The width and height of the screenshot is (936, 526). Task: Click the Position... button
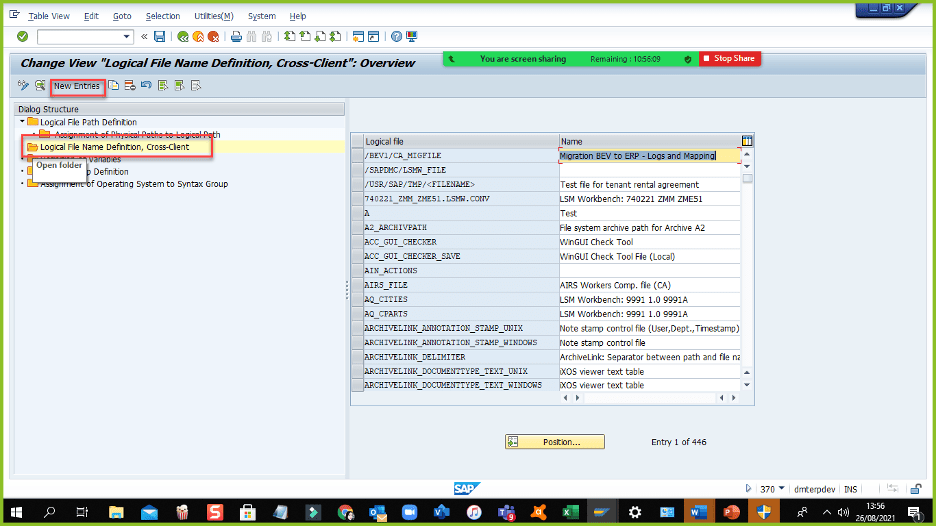pyautogui.click(x=555, y=442)
